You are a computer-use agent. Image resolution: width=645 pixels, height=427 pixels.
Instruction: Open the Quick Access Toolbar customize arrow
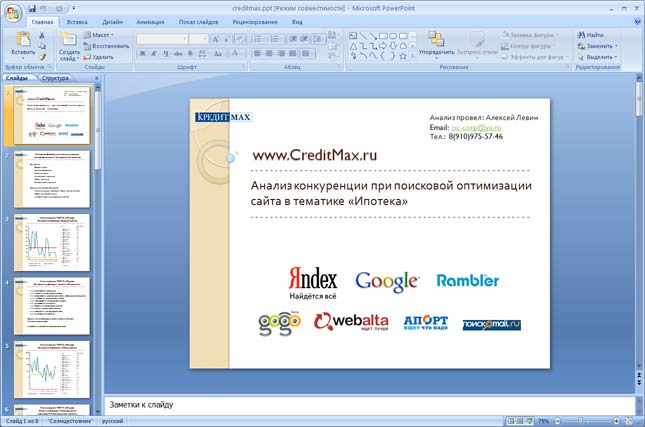74,8
